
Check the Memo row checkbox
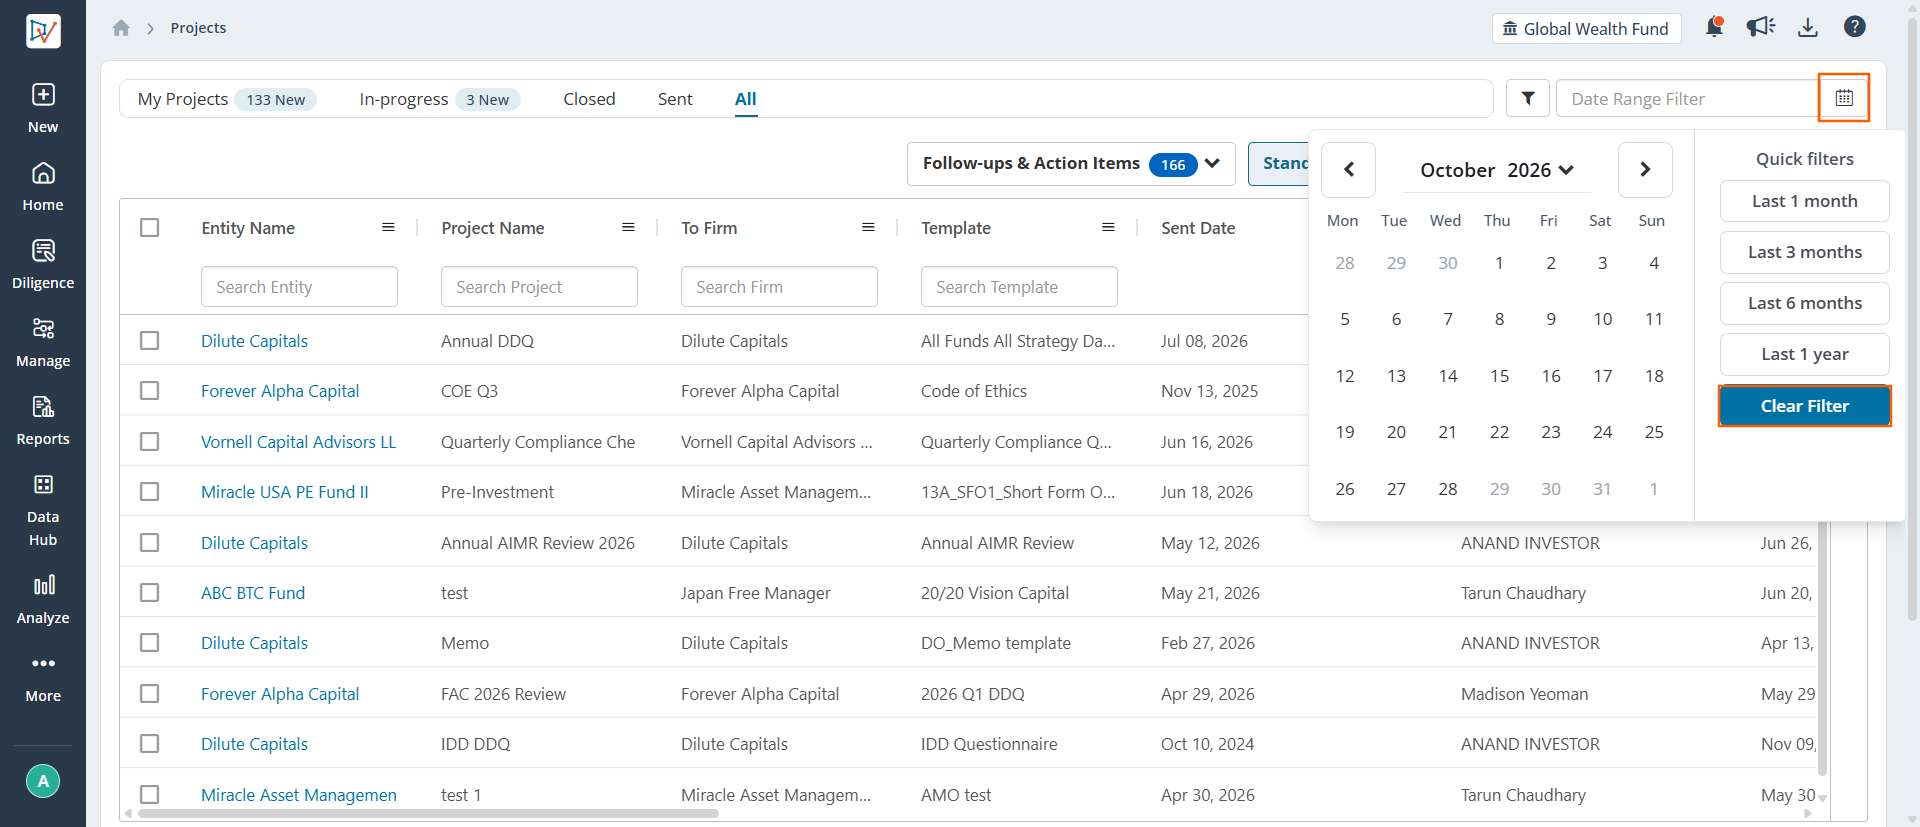pos(150,643)
